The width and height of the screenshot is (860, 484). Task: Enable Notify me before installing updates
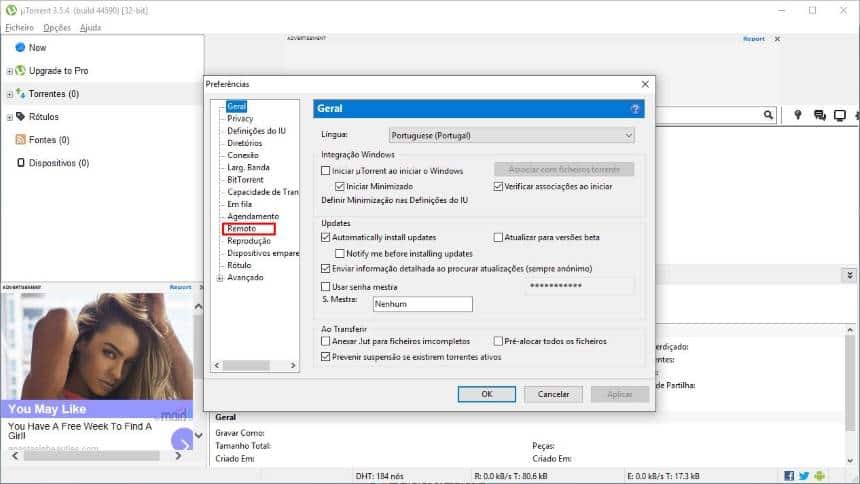[x=340, y=254]
